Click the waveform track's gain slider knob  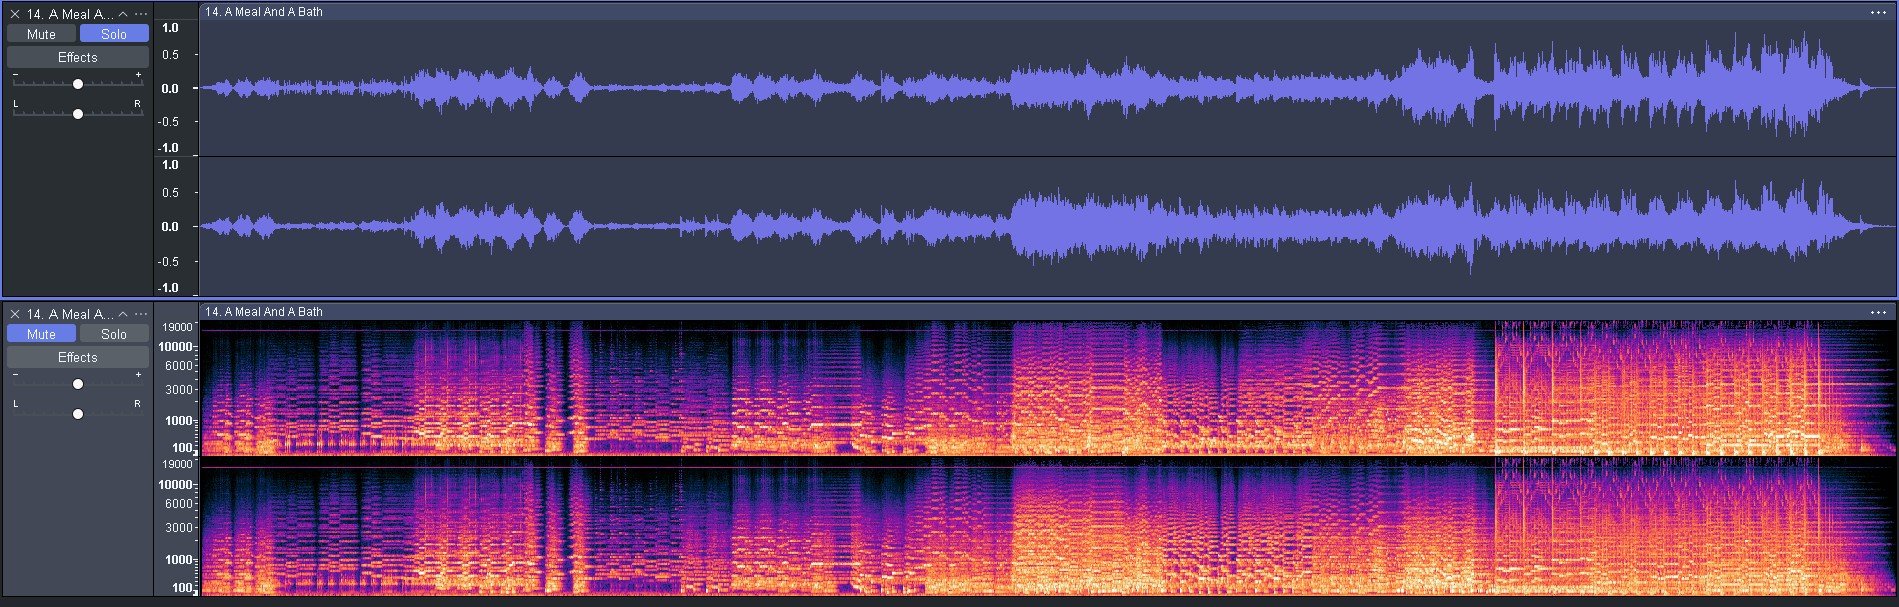point(78,84)
